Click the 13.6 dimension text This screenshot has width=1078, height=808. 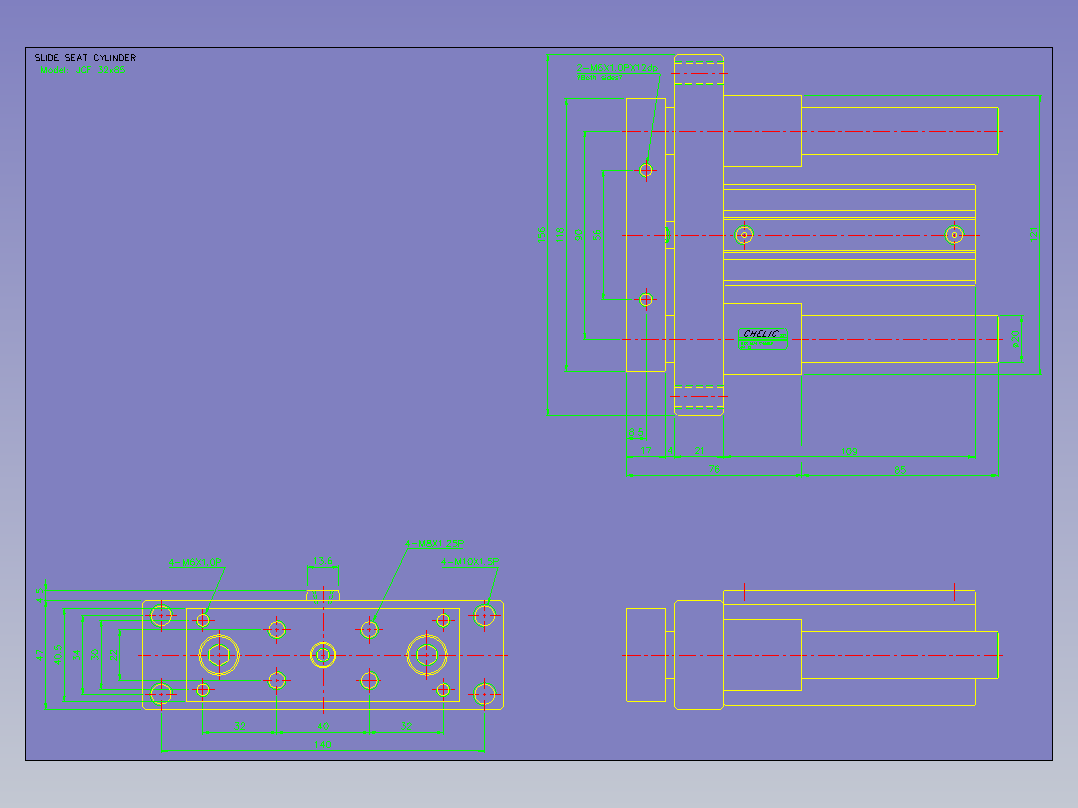point(322,561)
